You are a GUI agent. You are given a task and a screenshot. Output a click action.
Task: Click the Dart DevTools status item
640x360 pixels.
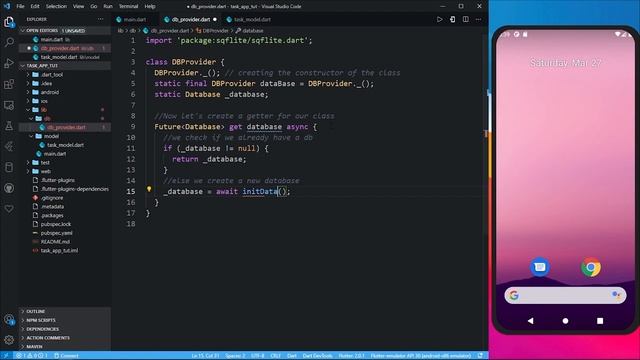coord(318,356)
